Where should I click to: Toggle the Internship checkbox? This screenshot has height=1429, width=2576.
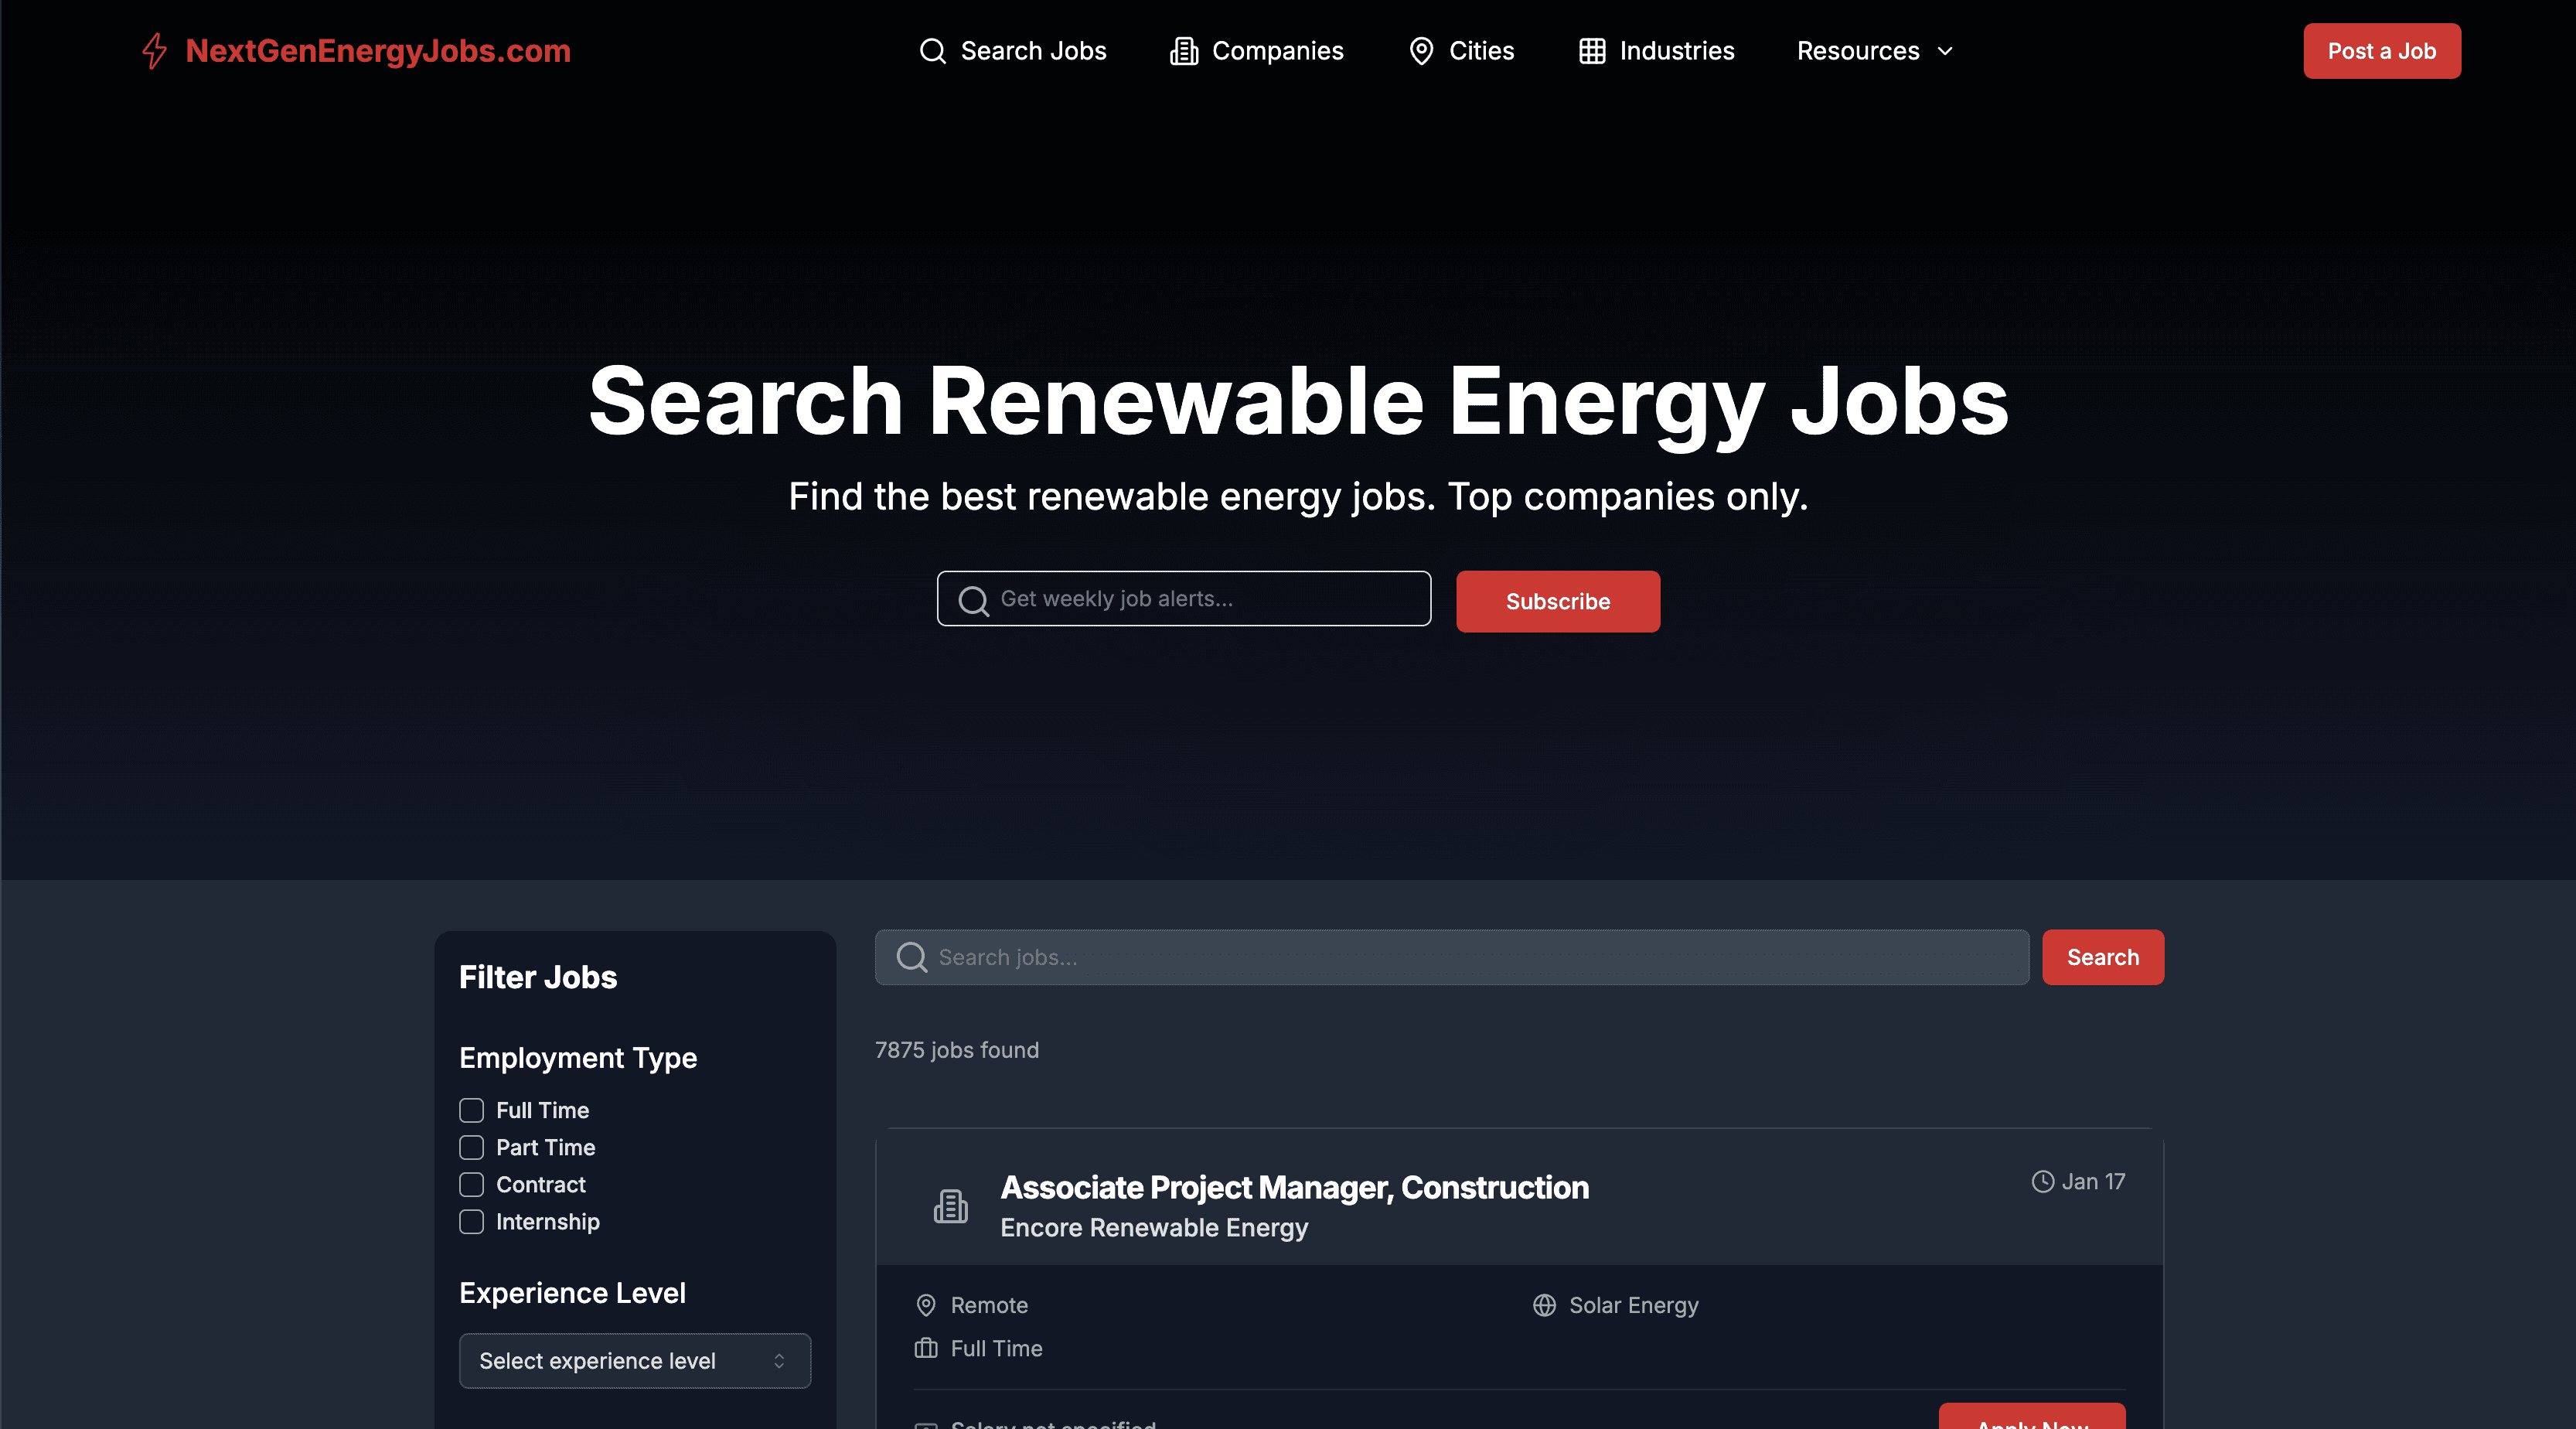(x=471, y=1221)
